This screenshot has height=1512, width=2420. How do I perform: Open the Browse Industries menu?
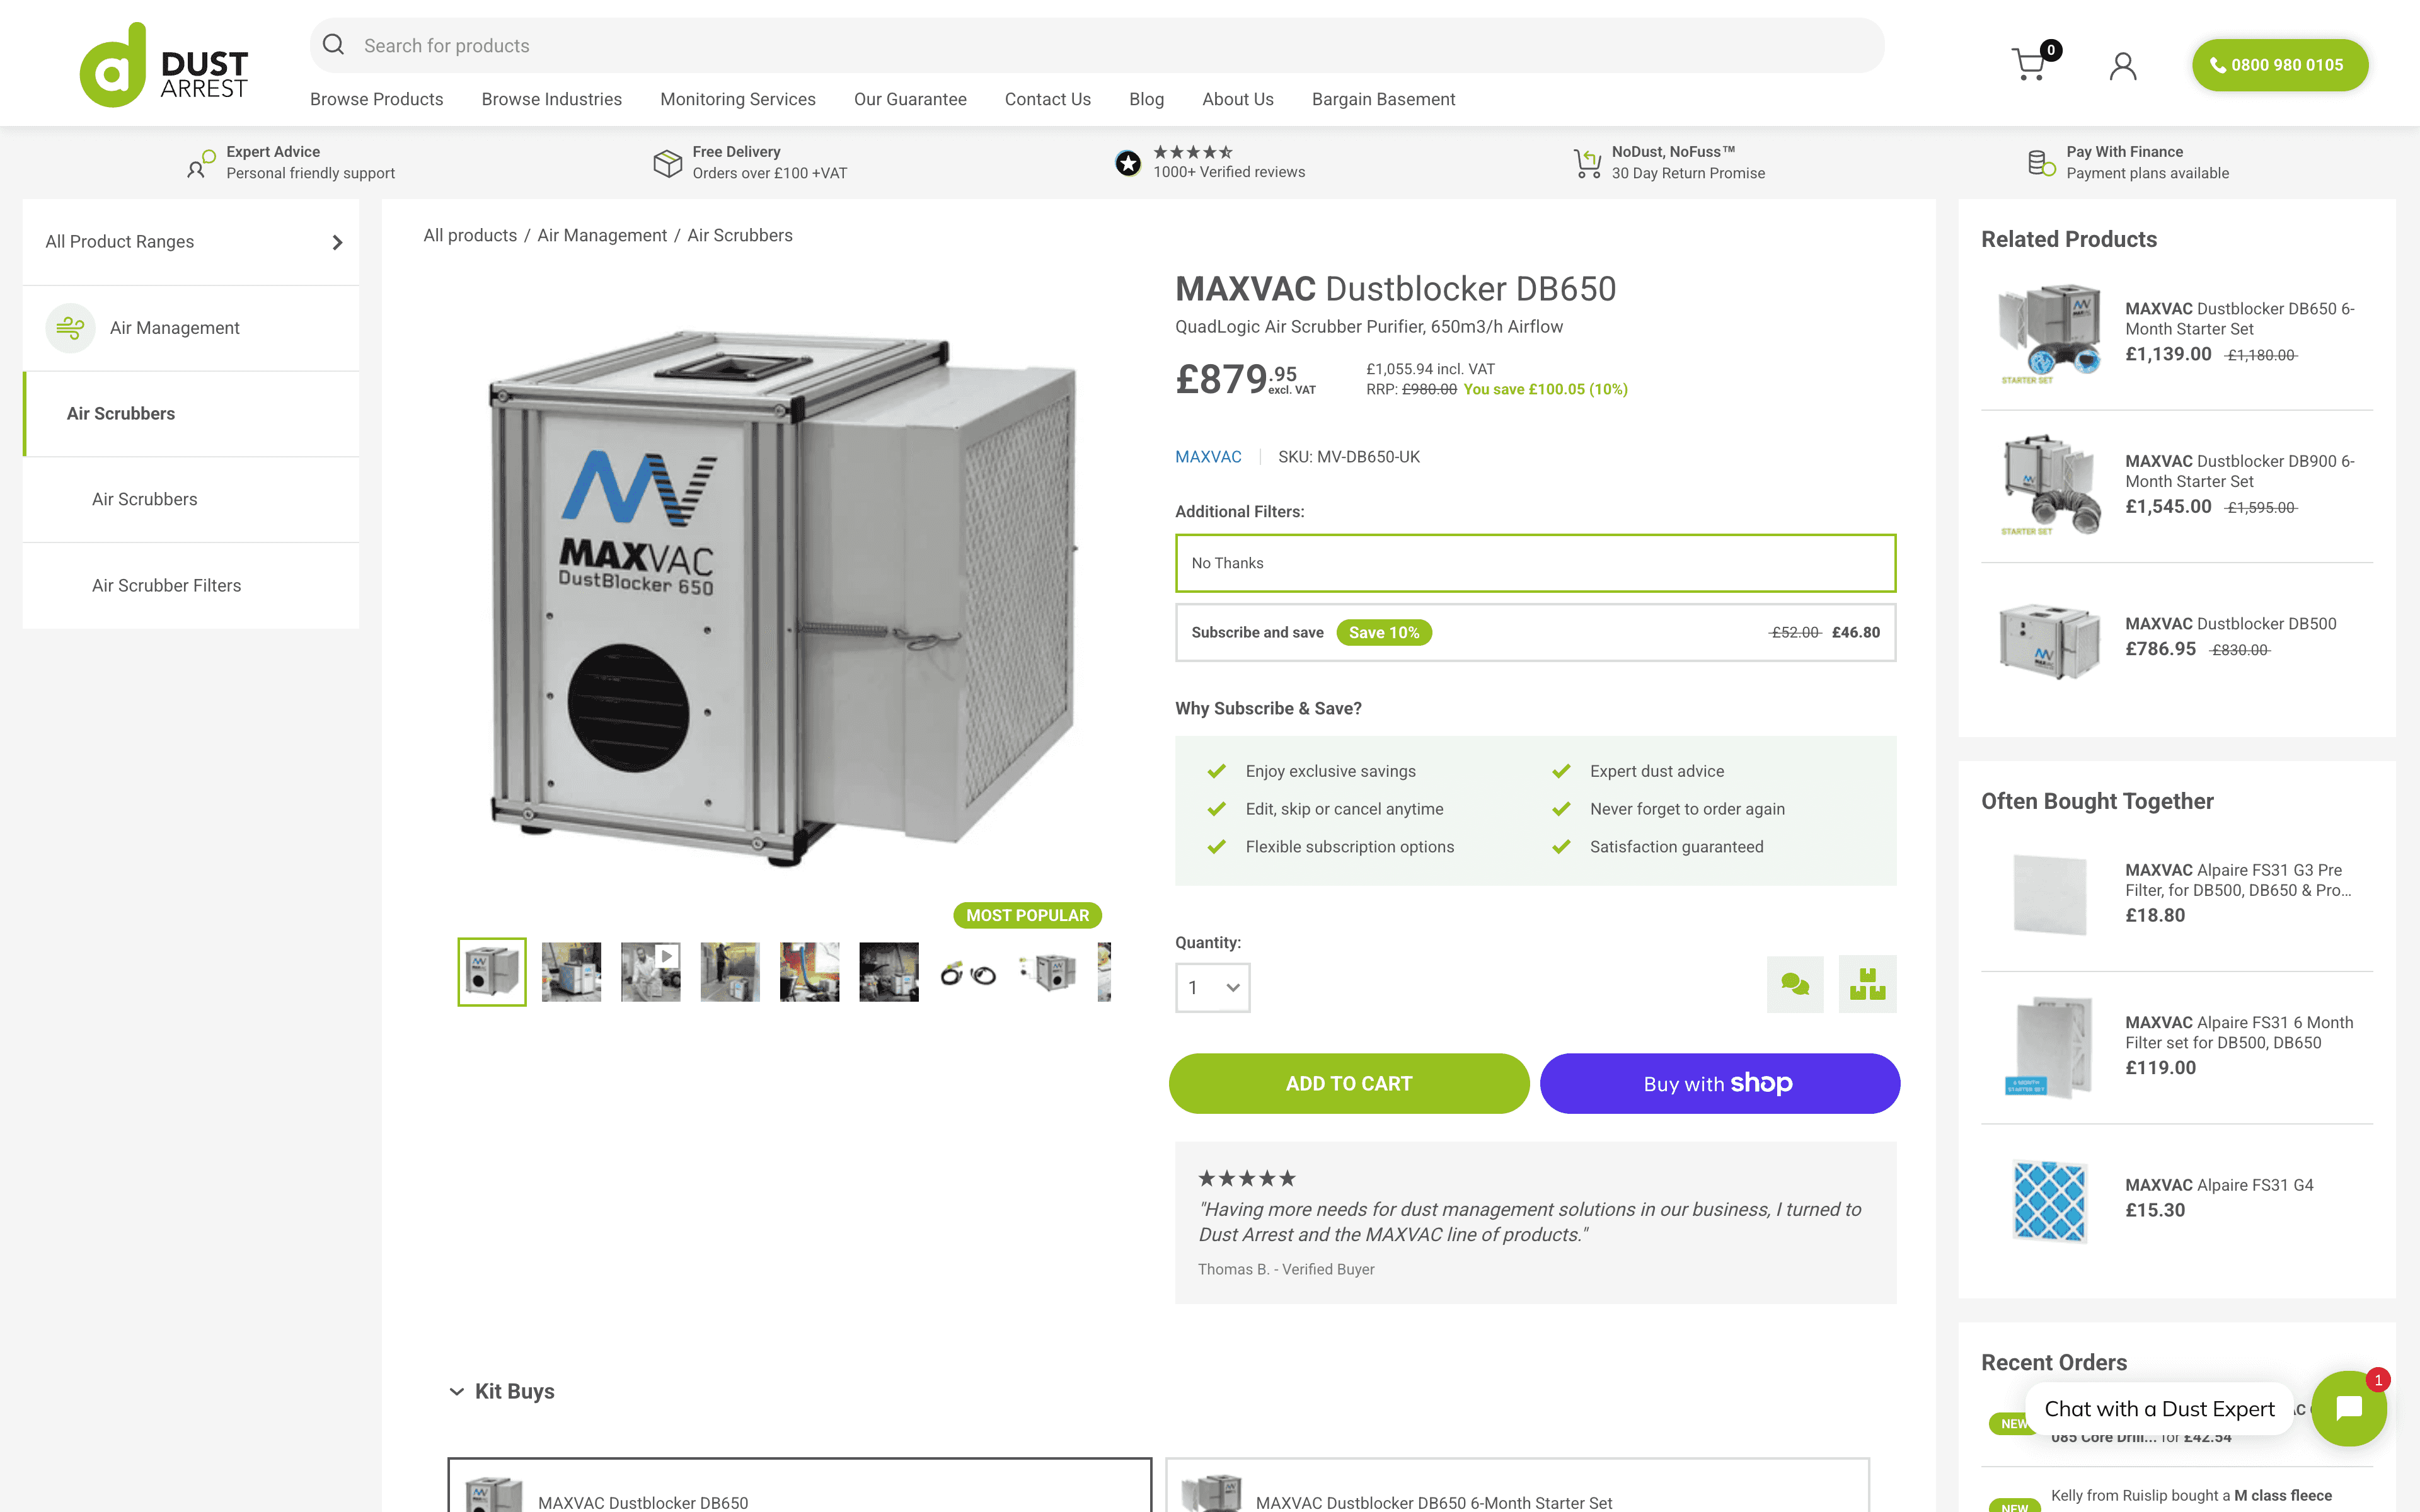[x=551, y=99]
